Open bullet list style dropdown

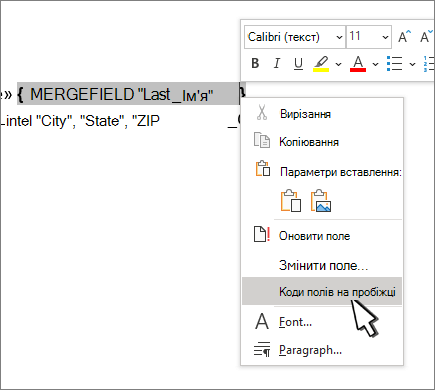click(412, 64)
